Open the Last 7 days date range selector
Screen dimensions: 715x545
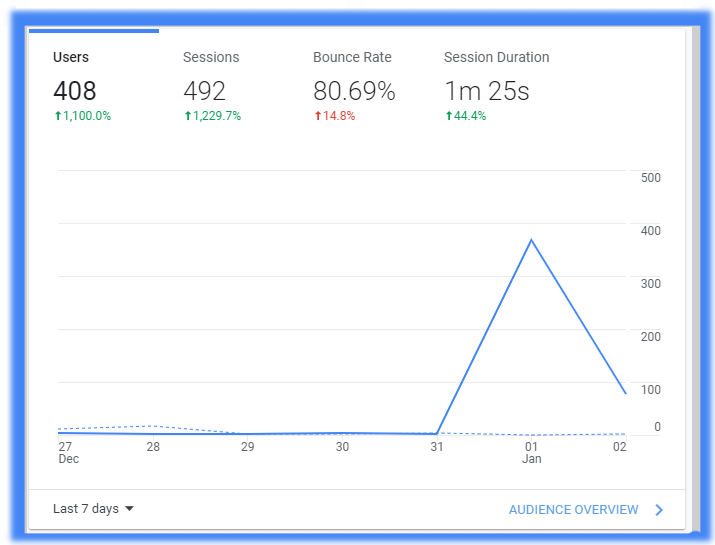93,509
